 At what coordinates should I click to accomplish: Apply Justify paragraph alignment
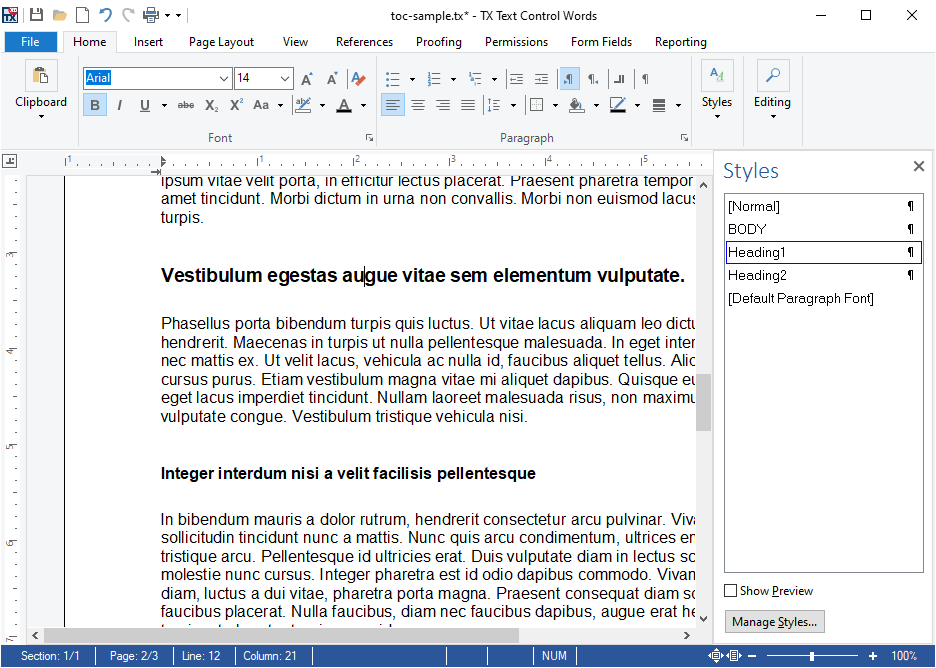pos(467,106)
